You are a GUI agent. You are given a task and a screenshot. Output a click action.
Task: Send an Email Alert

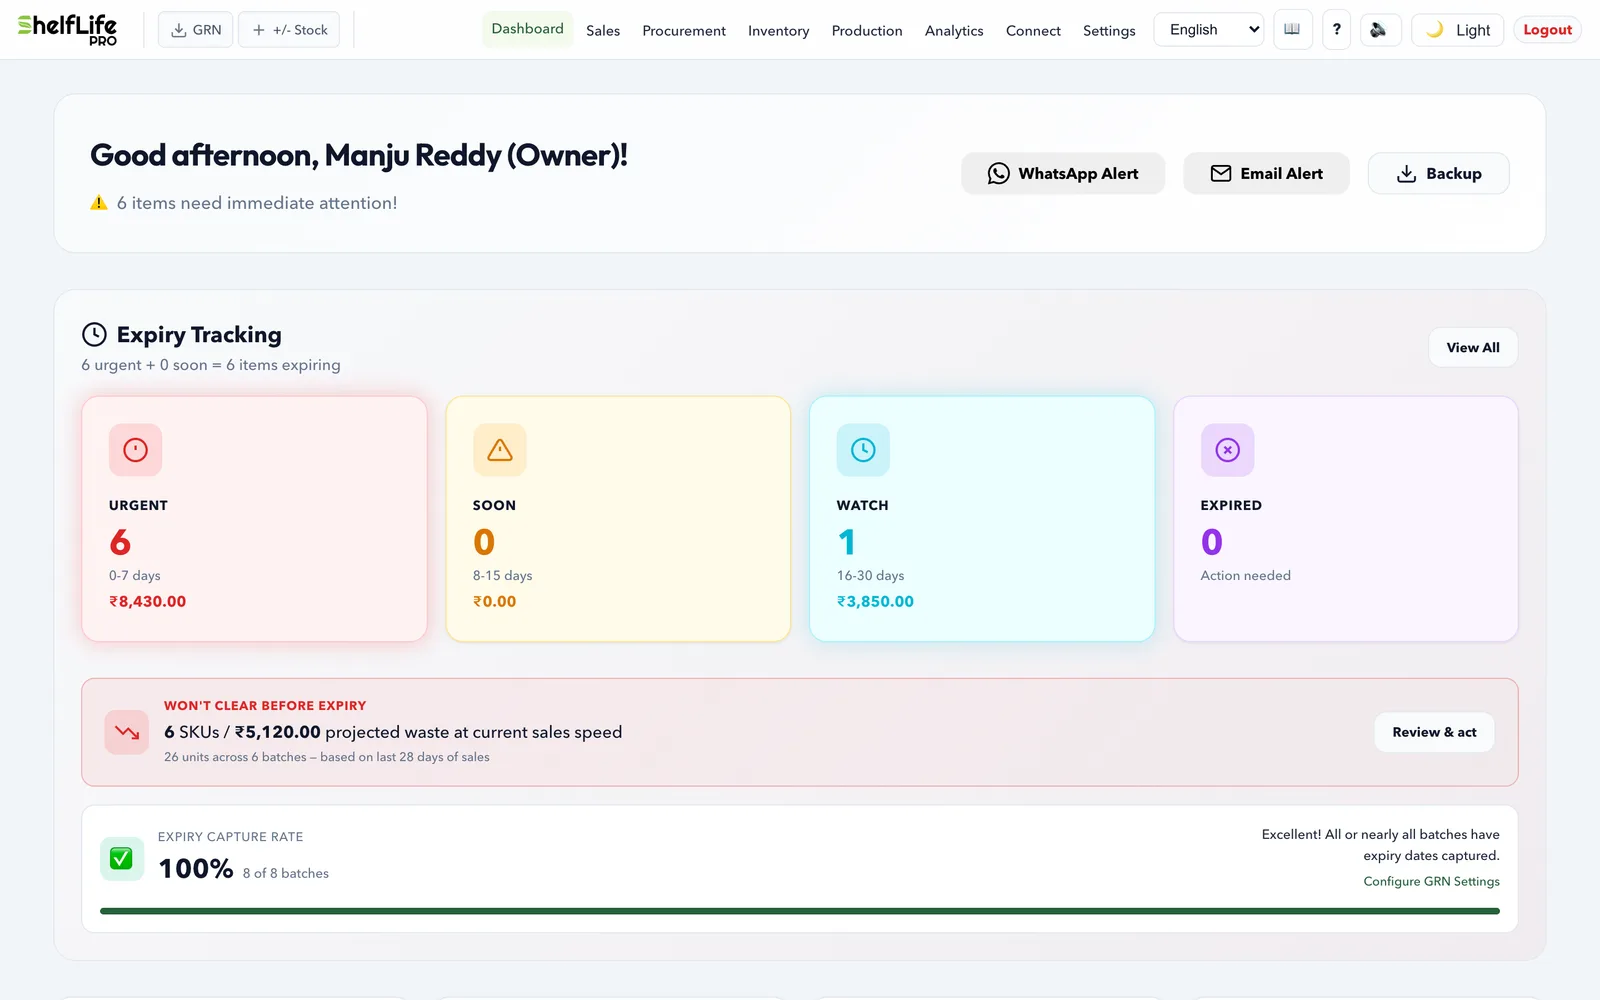[1266, 173]
